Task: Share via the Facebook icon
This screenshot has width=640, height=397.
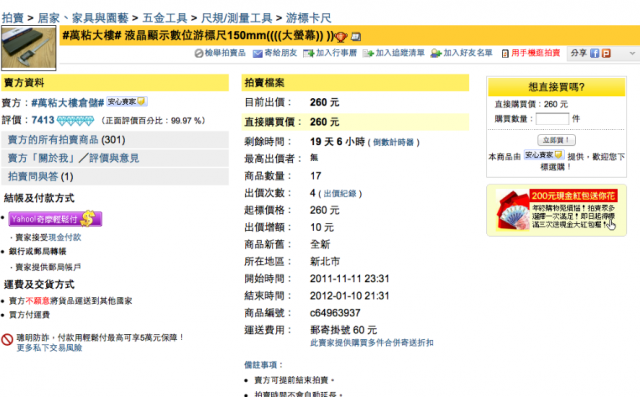Action: point(595,53)
